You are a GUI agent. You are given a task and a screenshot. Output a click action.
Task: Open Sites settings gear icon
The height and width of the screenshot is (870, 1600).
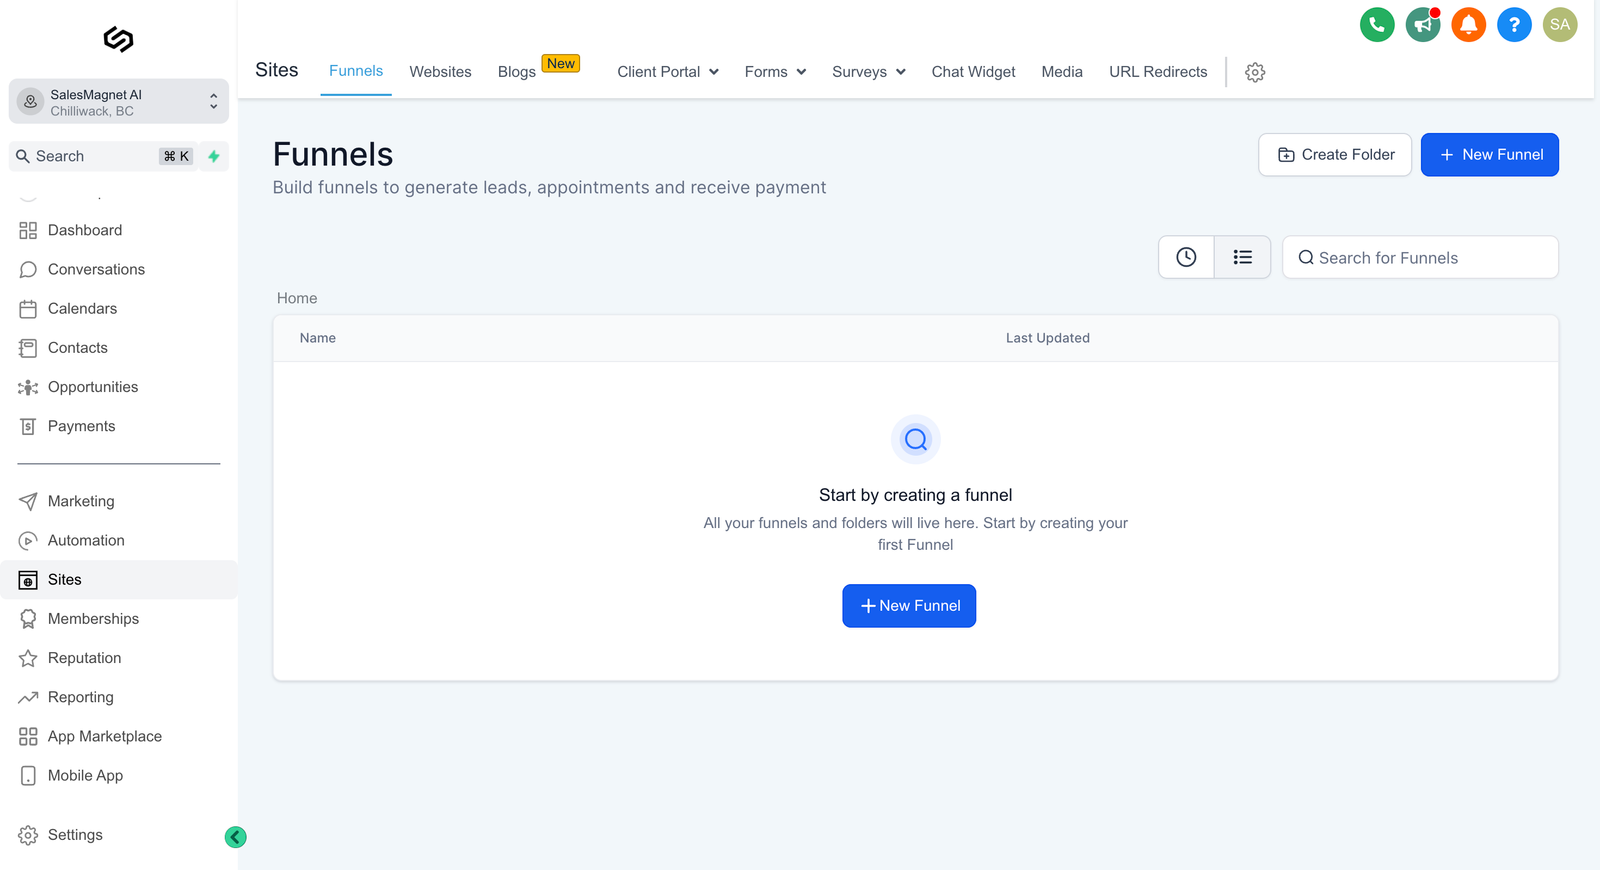(1255, 72)
